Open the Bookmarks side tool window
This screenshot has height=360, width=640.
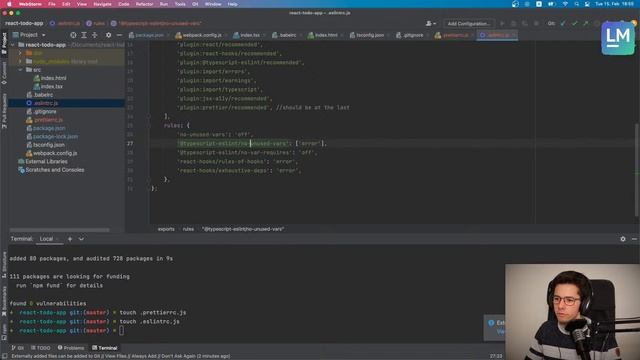tap(4, 300)
